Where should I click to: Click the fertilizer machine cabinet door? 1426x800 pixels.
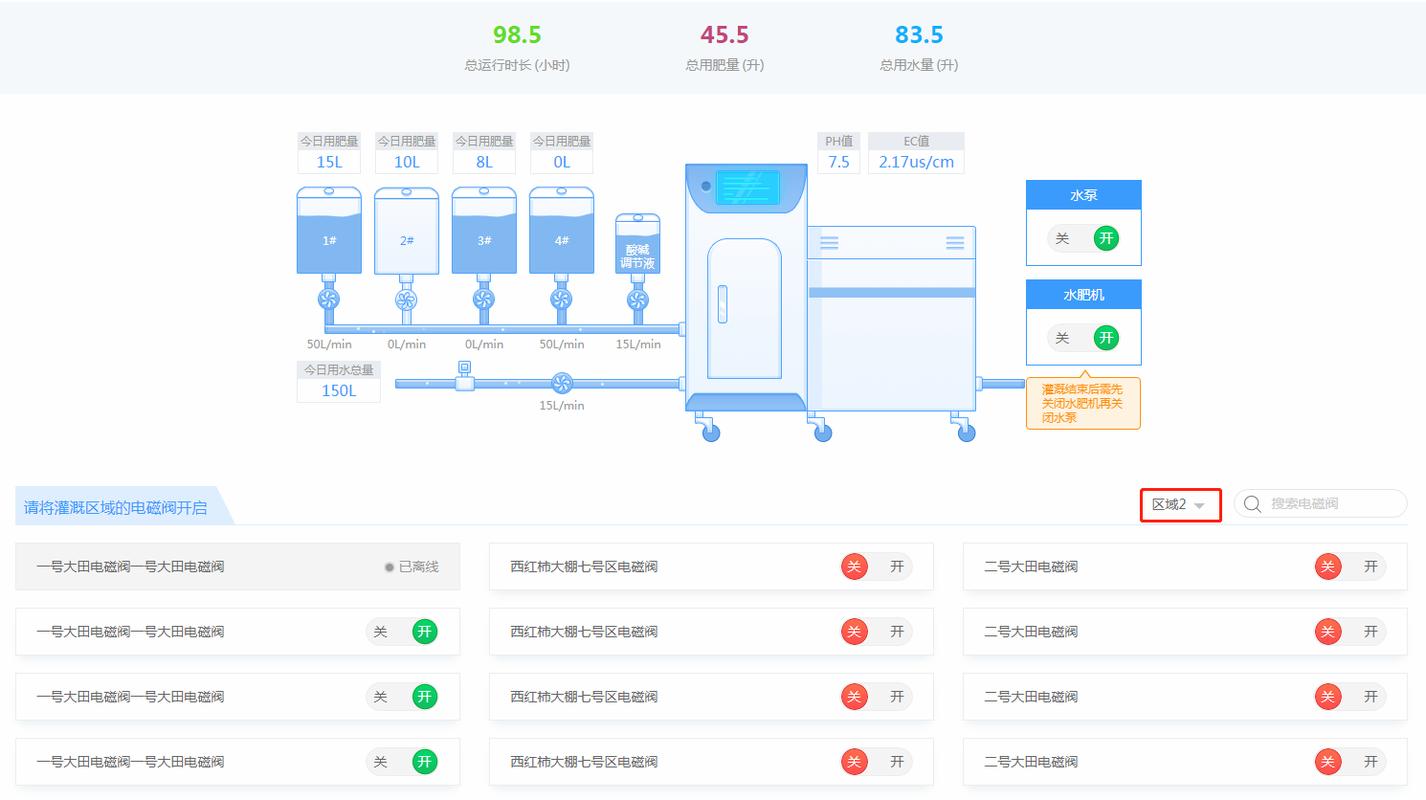point(744,308)
